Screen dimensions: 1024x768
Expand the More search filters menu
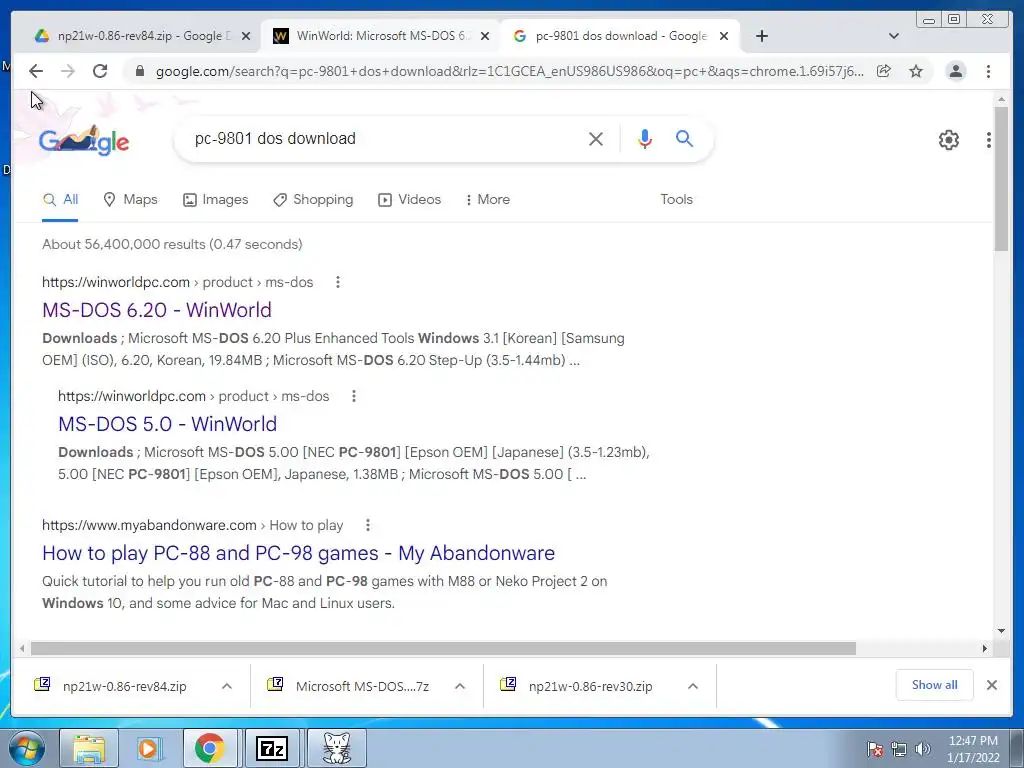(487, 200)
